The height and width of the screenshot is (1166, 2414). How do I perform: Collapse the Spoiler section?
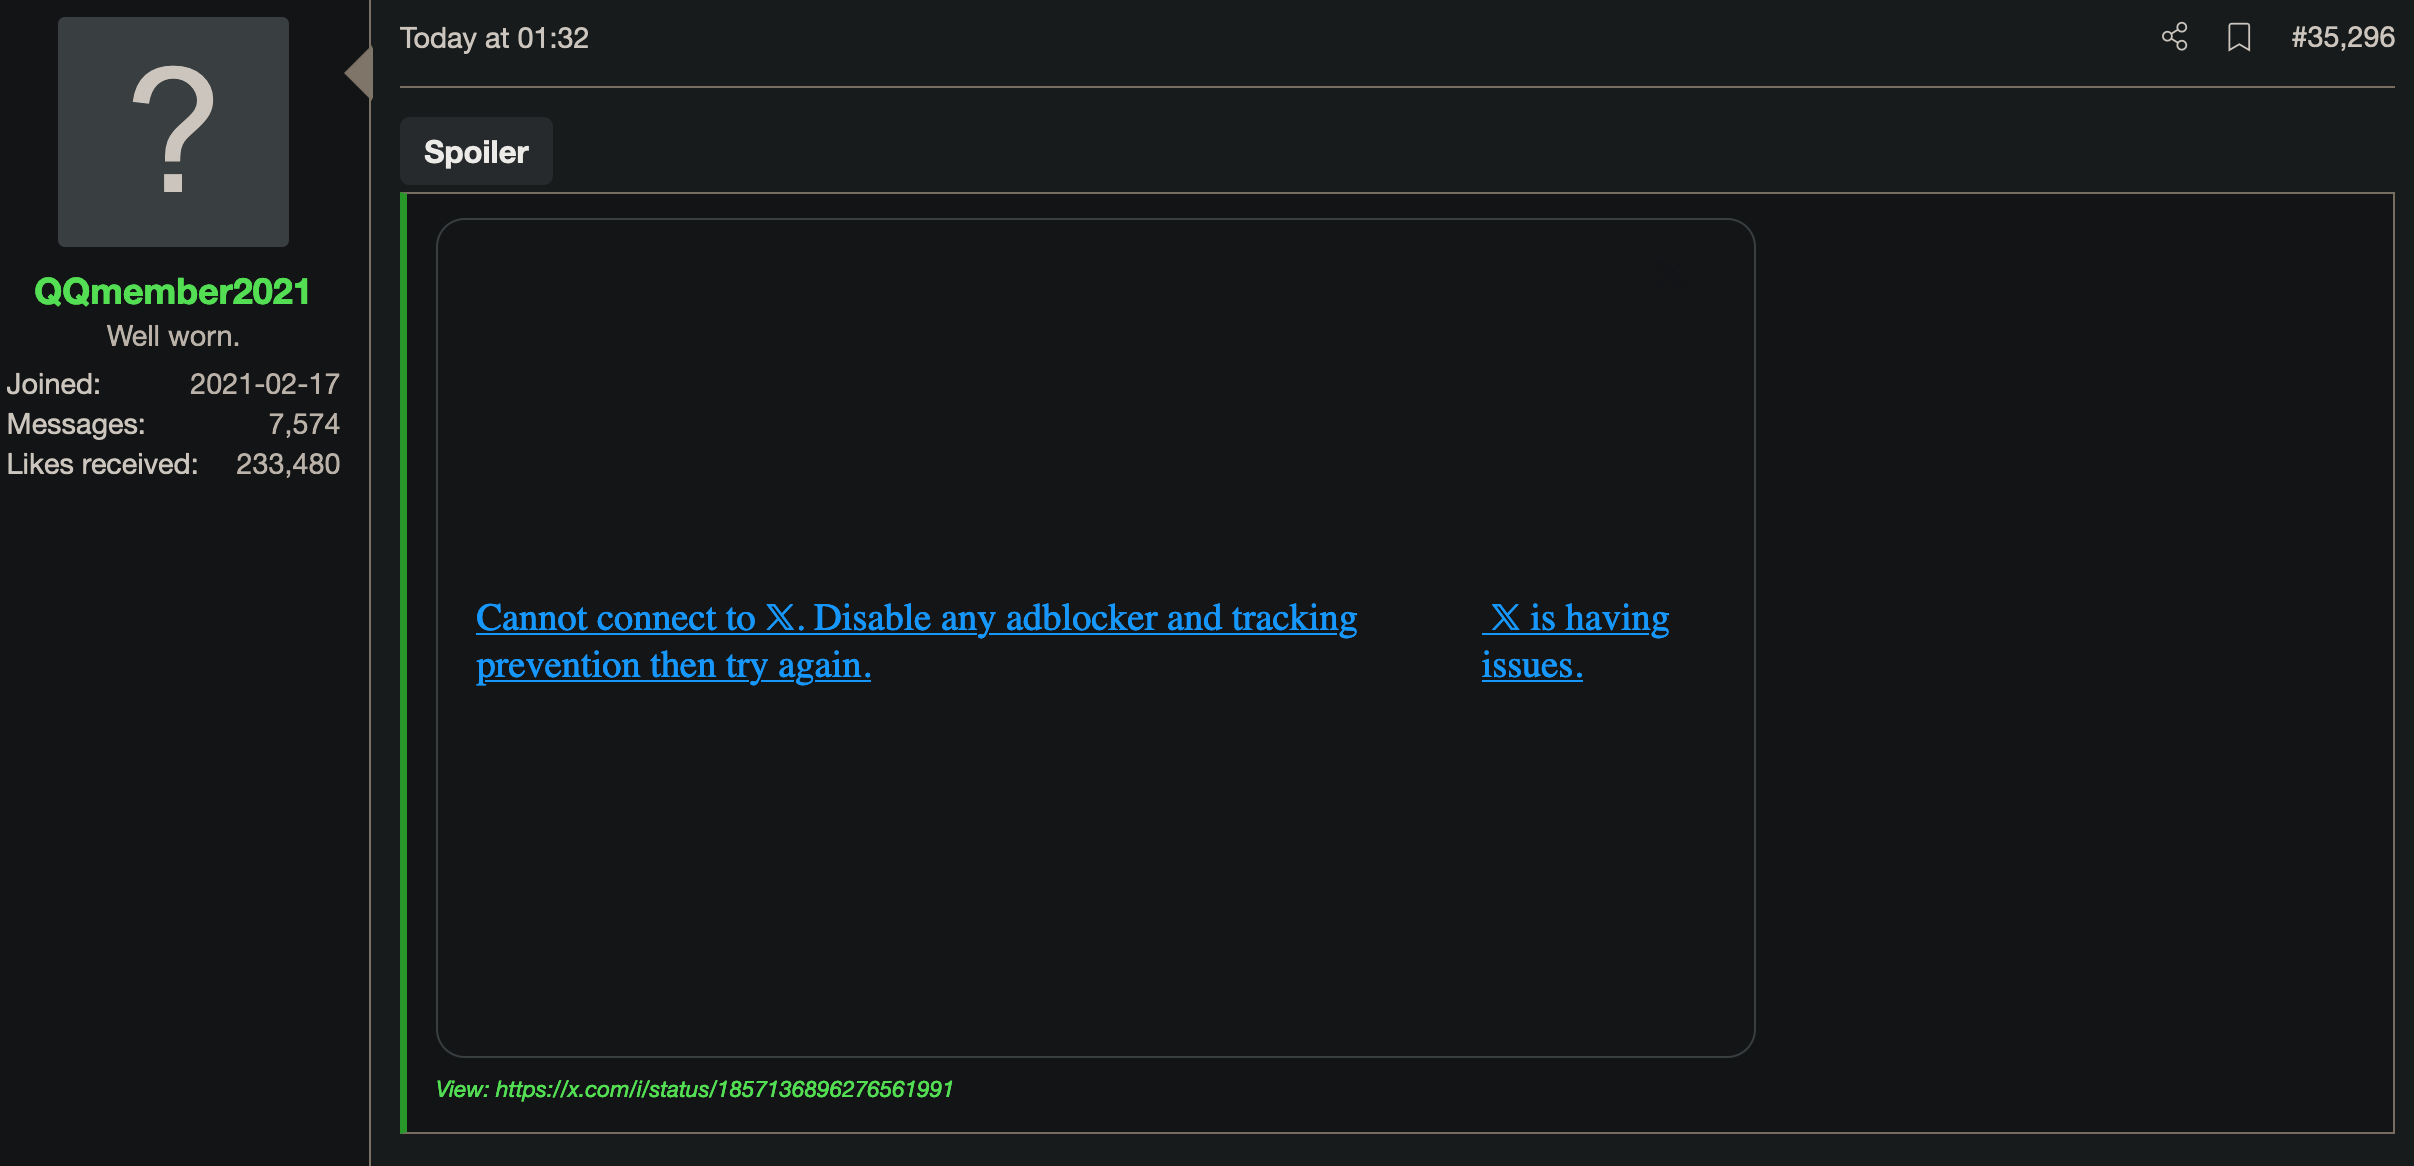point(476,152)
